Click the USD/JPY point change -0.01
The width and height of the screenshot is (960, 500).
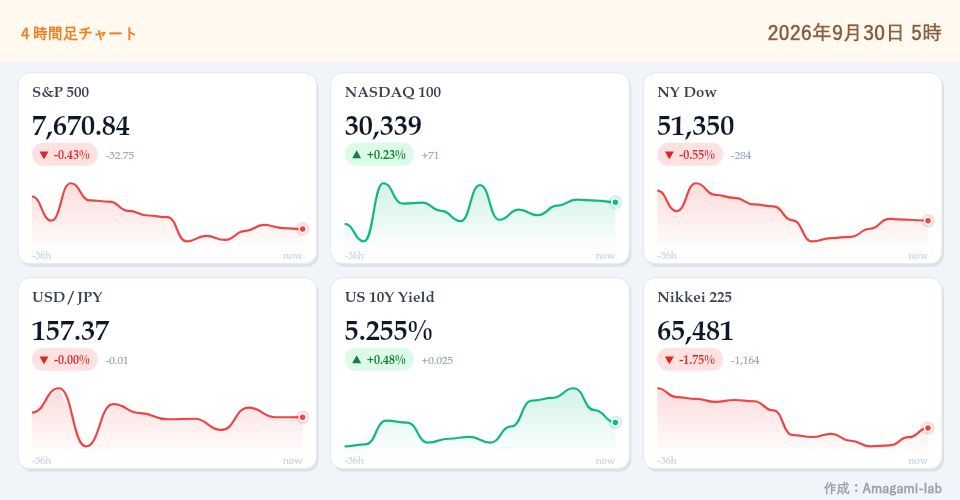click(117, 360)
